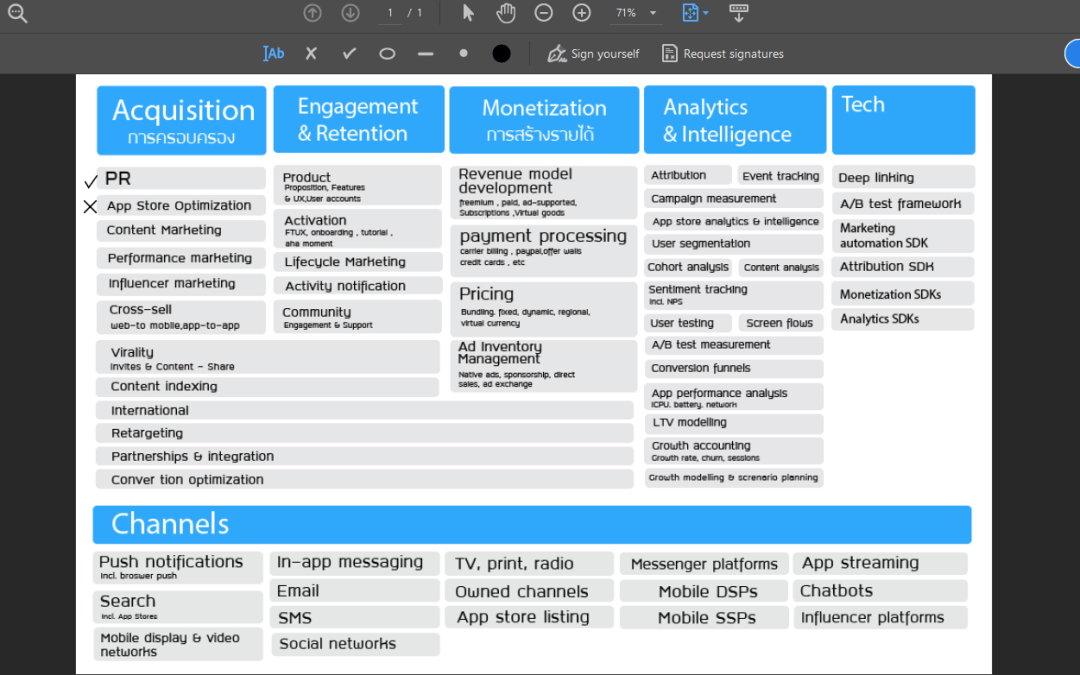Click 'App streaming' text

point(860,563)
